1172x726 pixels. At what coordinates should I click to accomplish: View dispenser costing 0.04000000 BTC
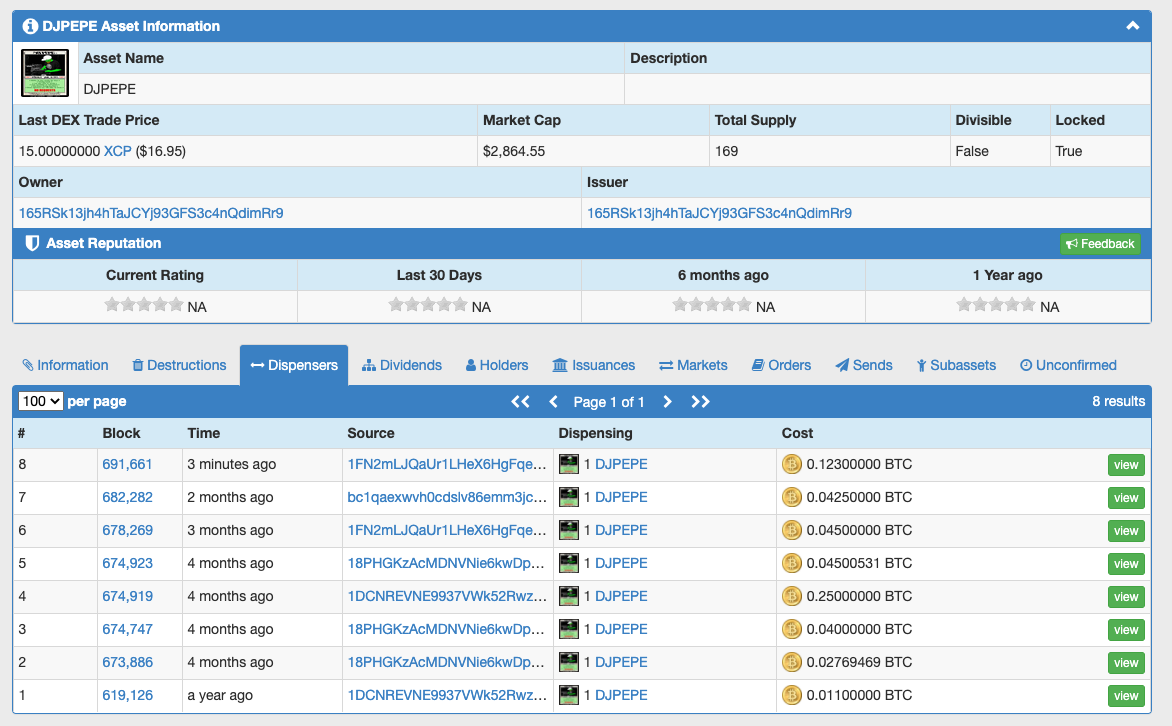[1126, 630]
